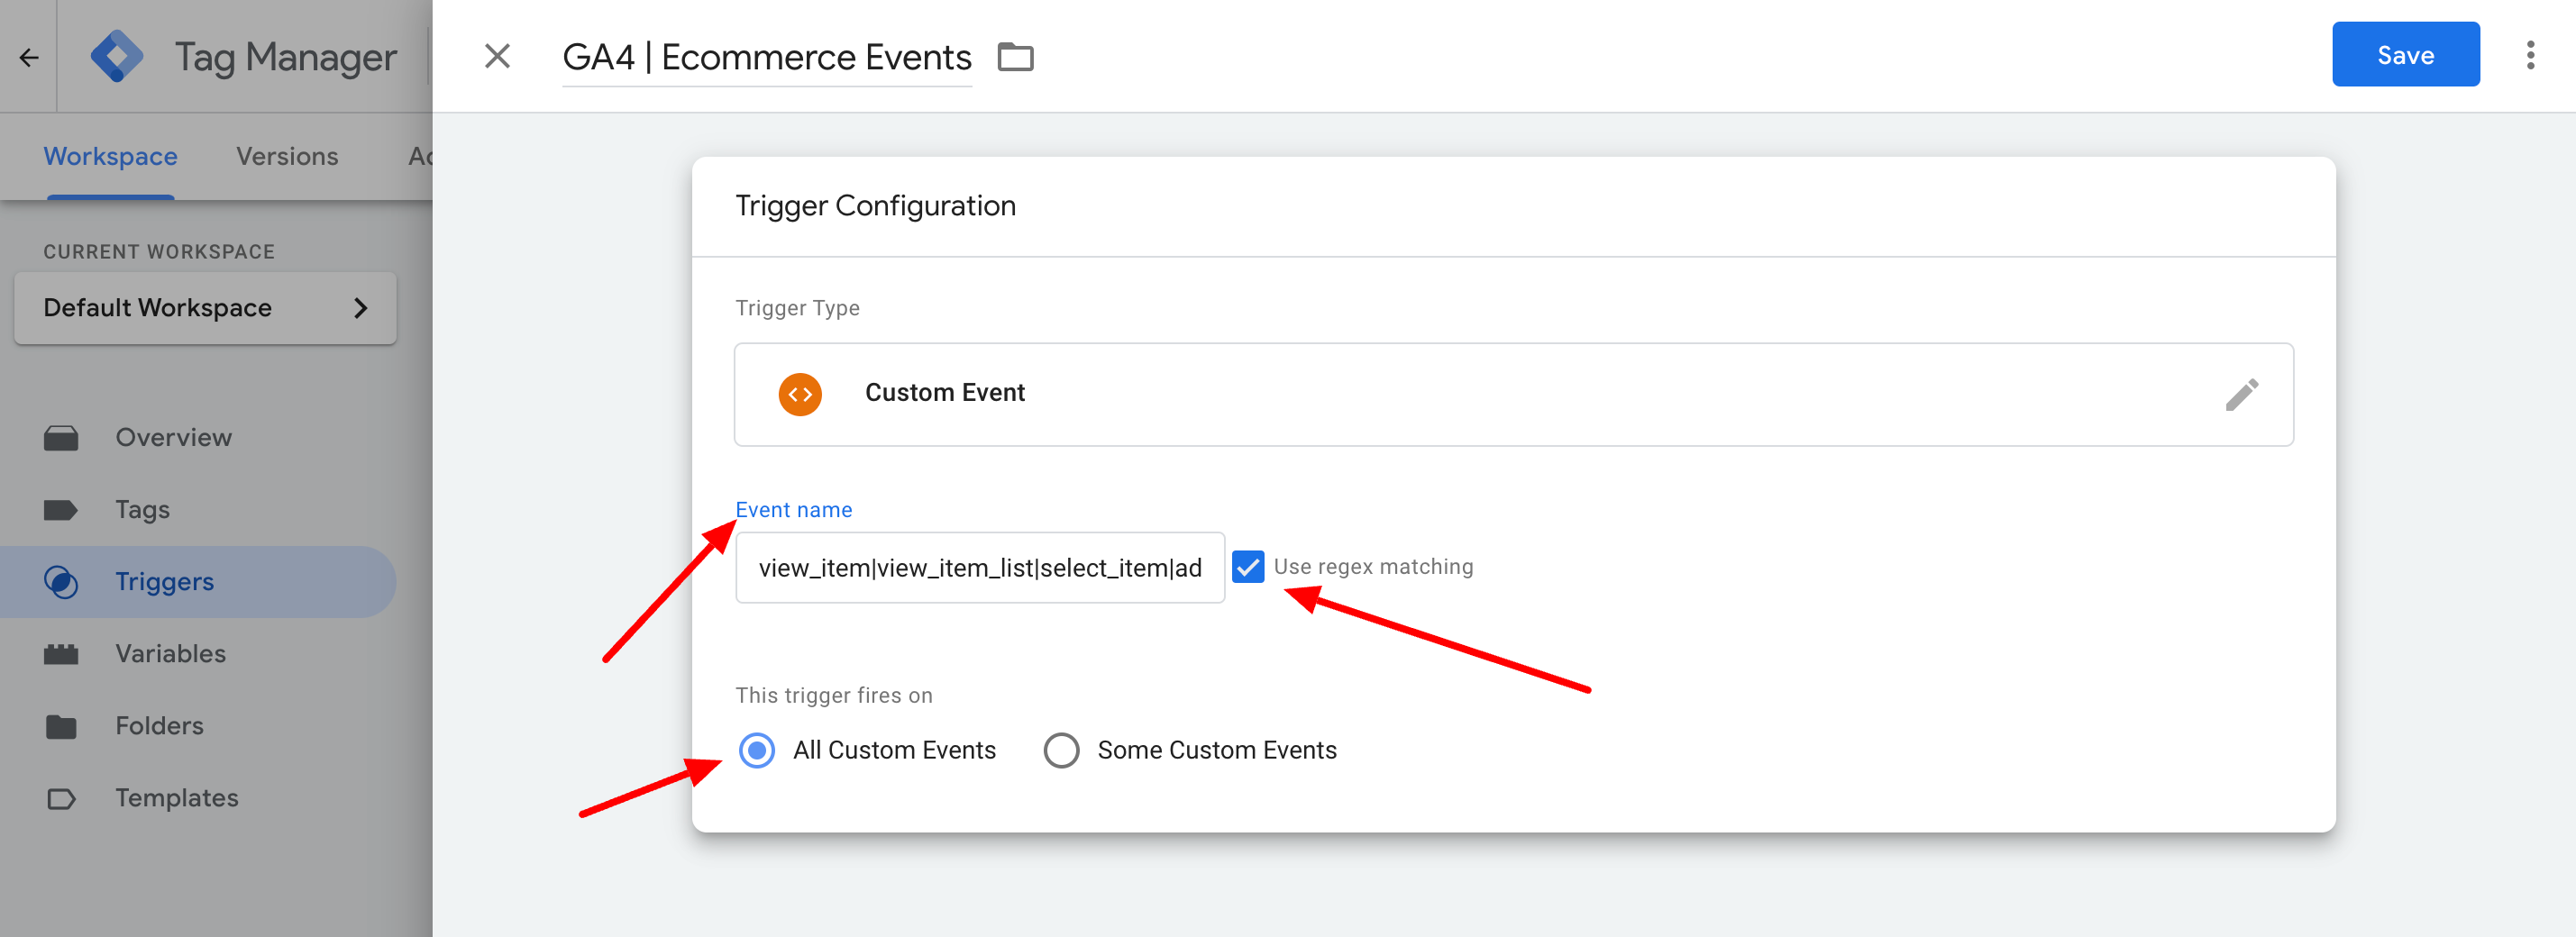Click the Custom Event trigger type box
Viewport: 2576px width, 937px height.
click(x=1513, y=394)
